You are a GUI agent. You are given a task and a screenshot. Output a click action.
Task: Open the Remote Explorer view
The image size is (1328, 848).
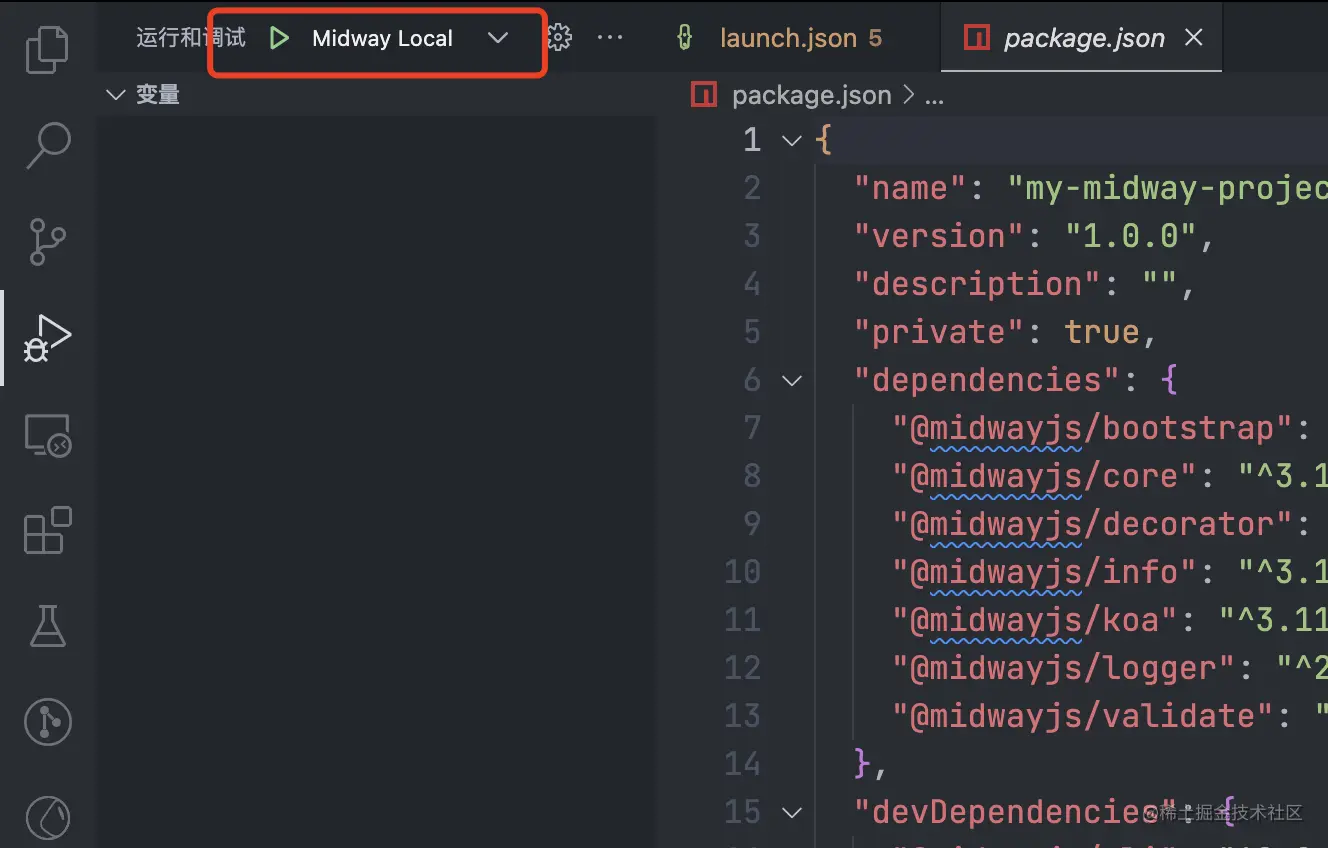coord(47,435)
